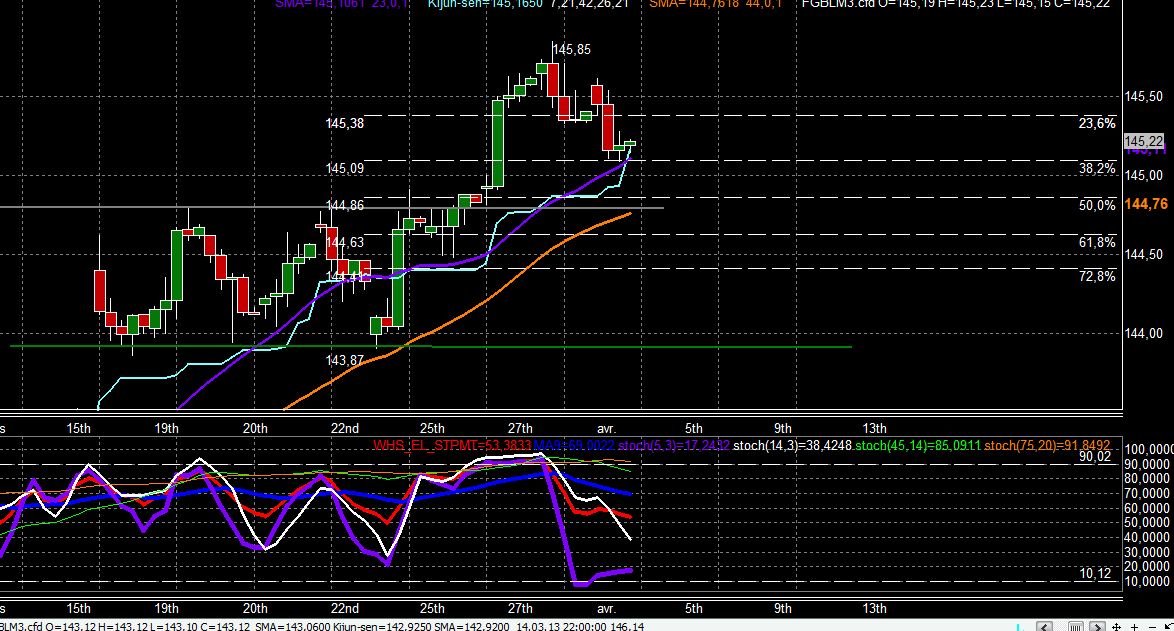Select the 72,8% Fibonacci level label
The height and width of the screenshot is (631, 1174).
pyautogui.click(x=1097, y=276)
